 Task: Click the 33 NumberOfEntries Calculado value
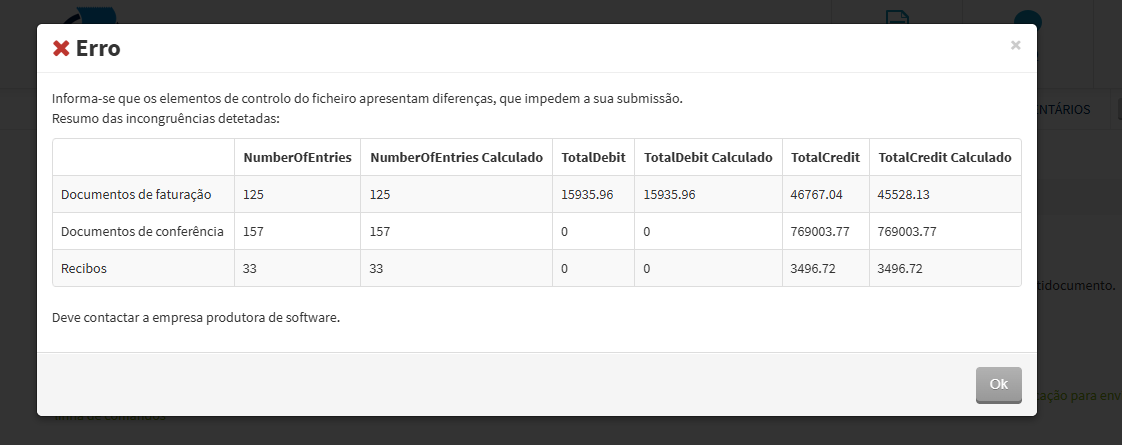coord(376,268)
